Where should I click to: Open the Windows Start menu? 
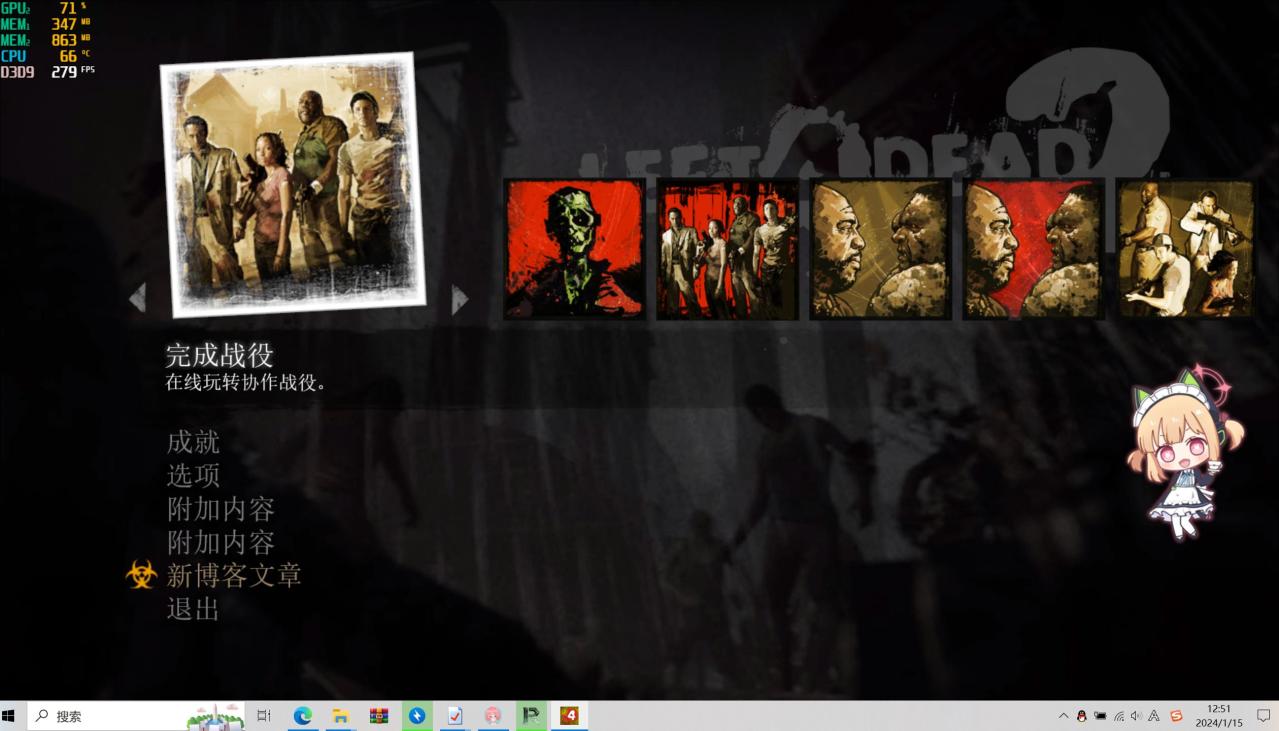(x=9, y=716)
